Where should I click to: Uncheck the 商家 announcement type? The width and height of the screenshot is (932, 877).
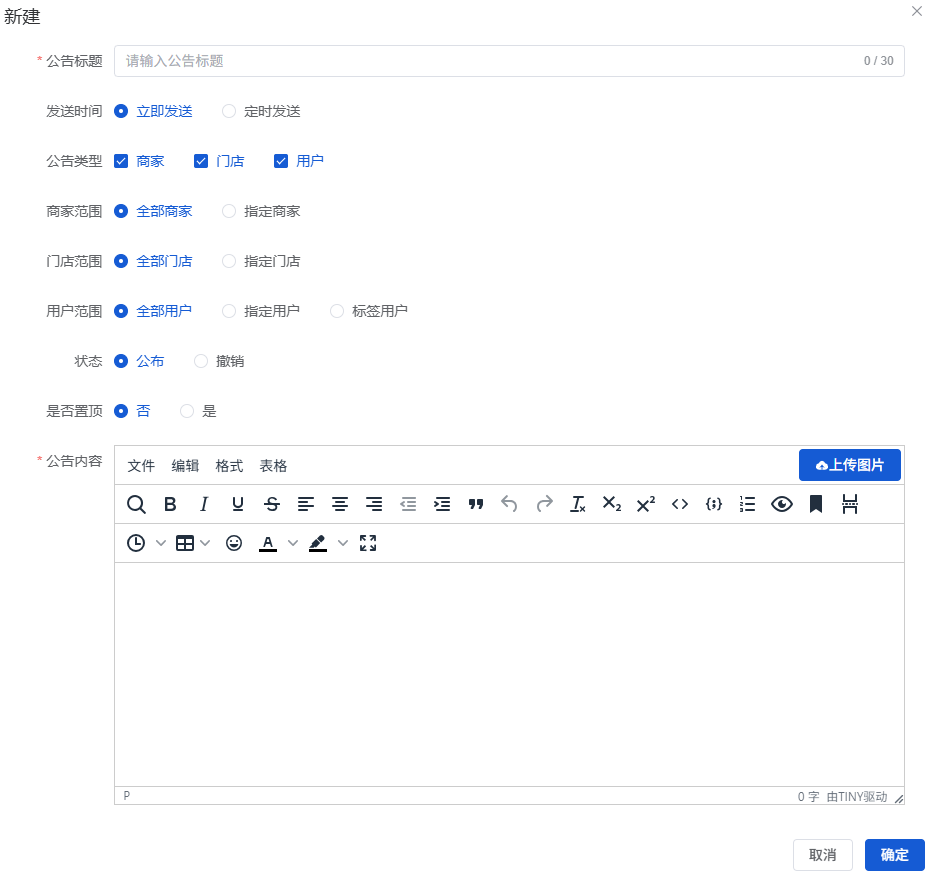tap(139, 161)
